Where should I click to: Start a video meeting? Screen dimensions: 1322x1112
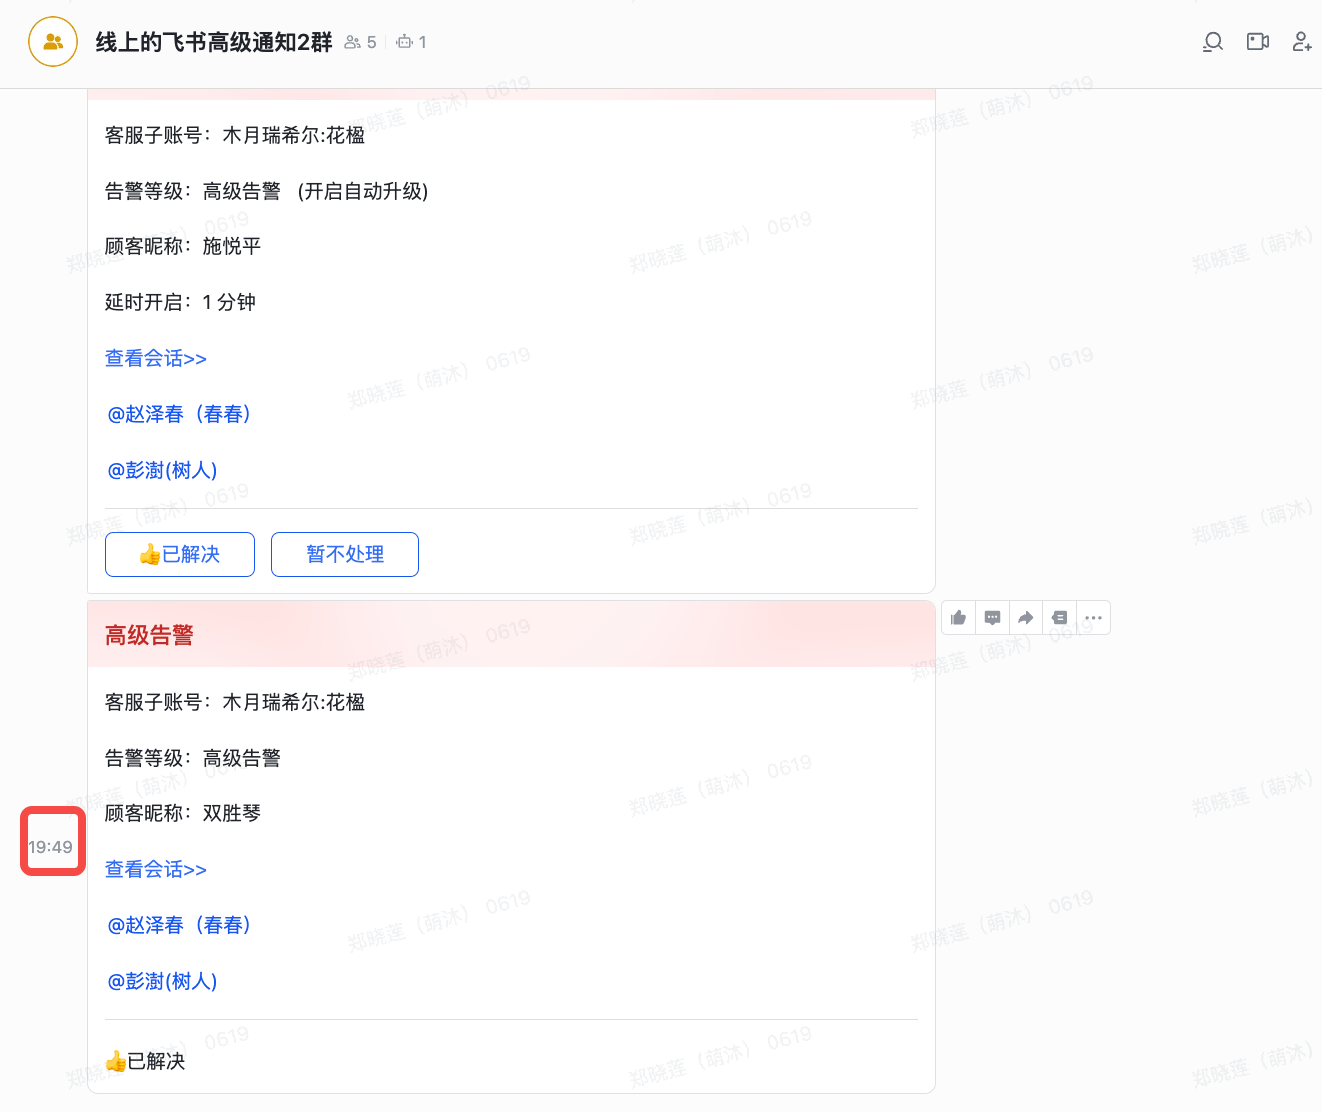1258,42
